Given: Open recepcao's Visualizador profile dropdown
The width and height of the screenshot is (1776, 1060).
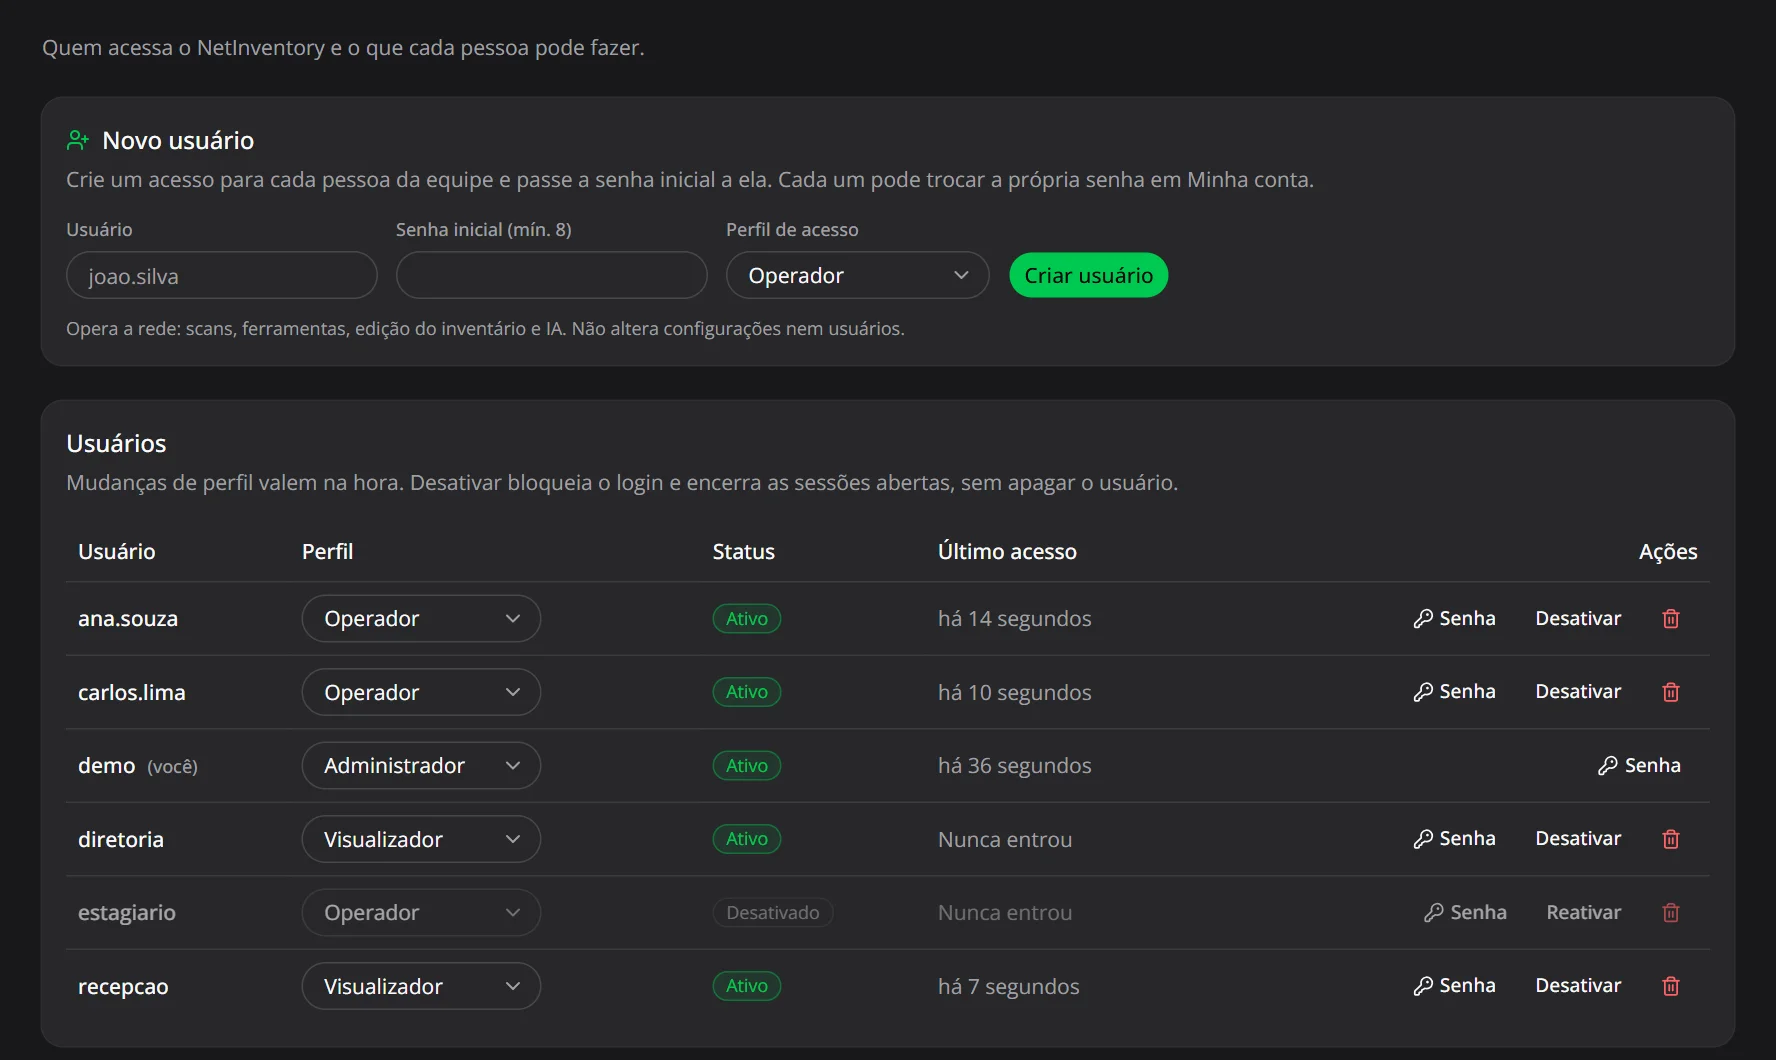Looking at the screenshot, I should click(421, 986).
